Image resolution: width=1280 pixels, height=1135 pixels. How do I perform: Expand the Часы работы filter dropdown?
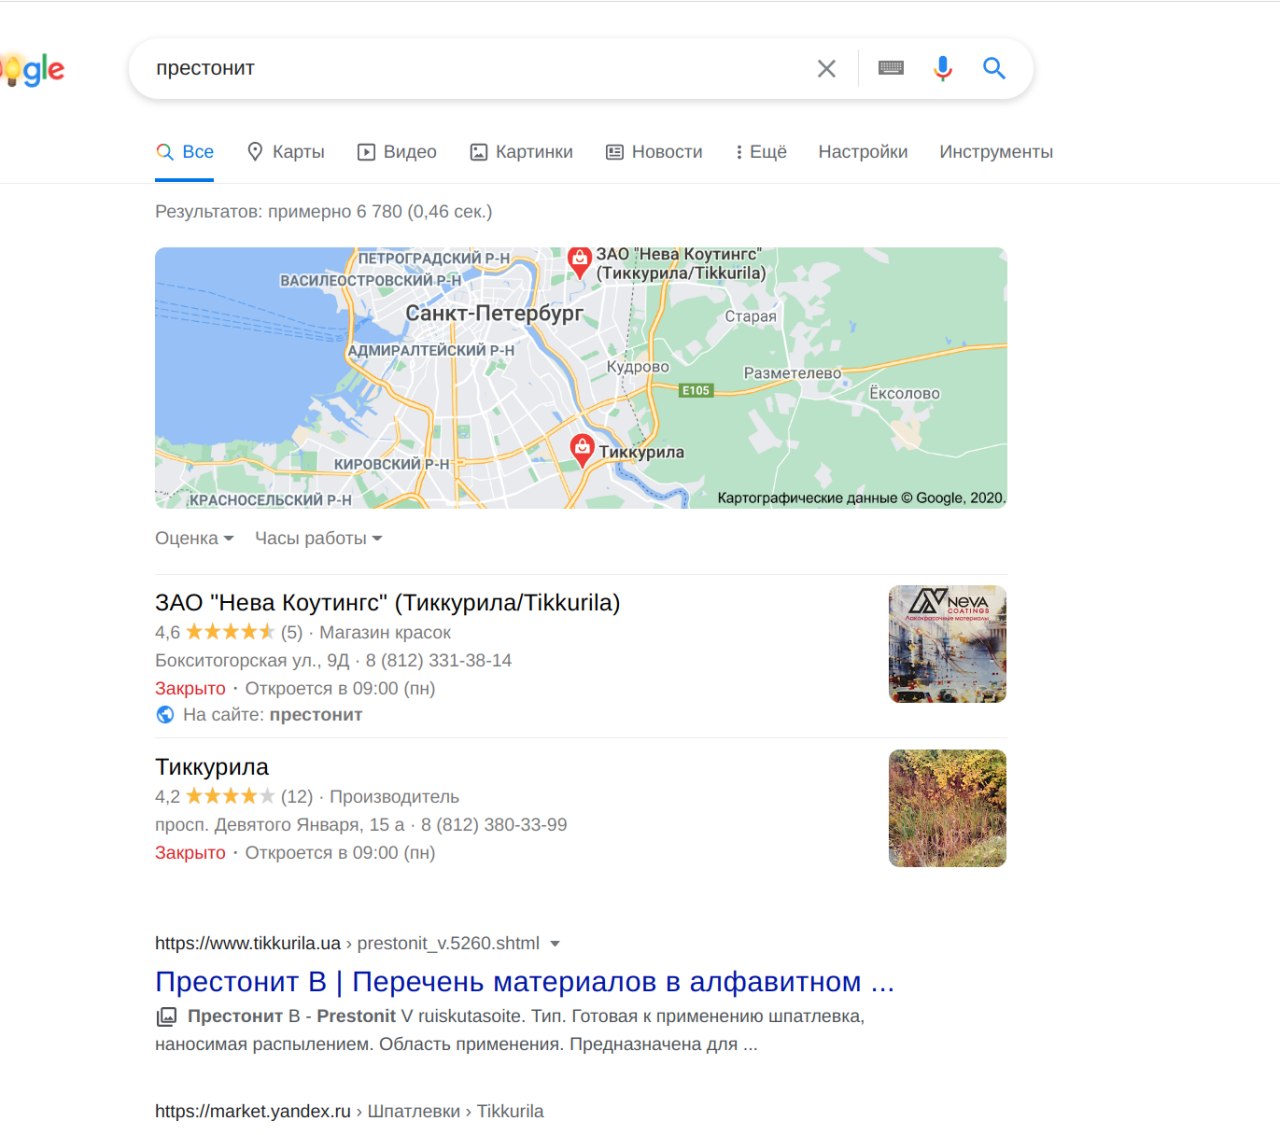pyautogui.click(x=318, y=538)
